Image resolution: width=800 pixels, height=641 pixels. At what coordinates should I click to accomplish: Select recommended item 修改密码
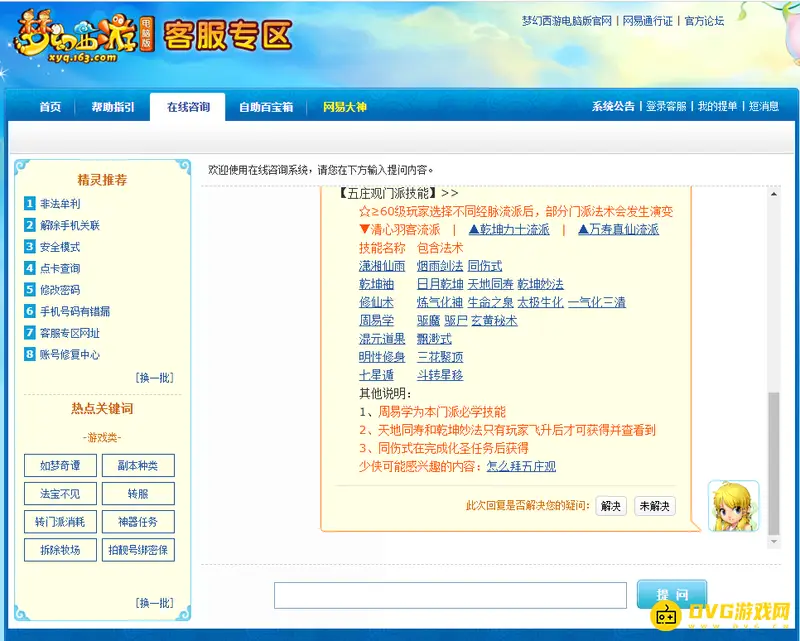(x=60, y=290)
